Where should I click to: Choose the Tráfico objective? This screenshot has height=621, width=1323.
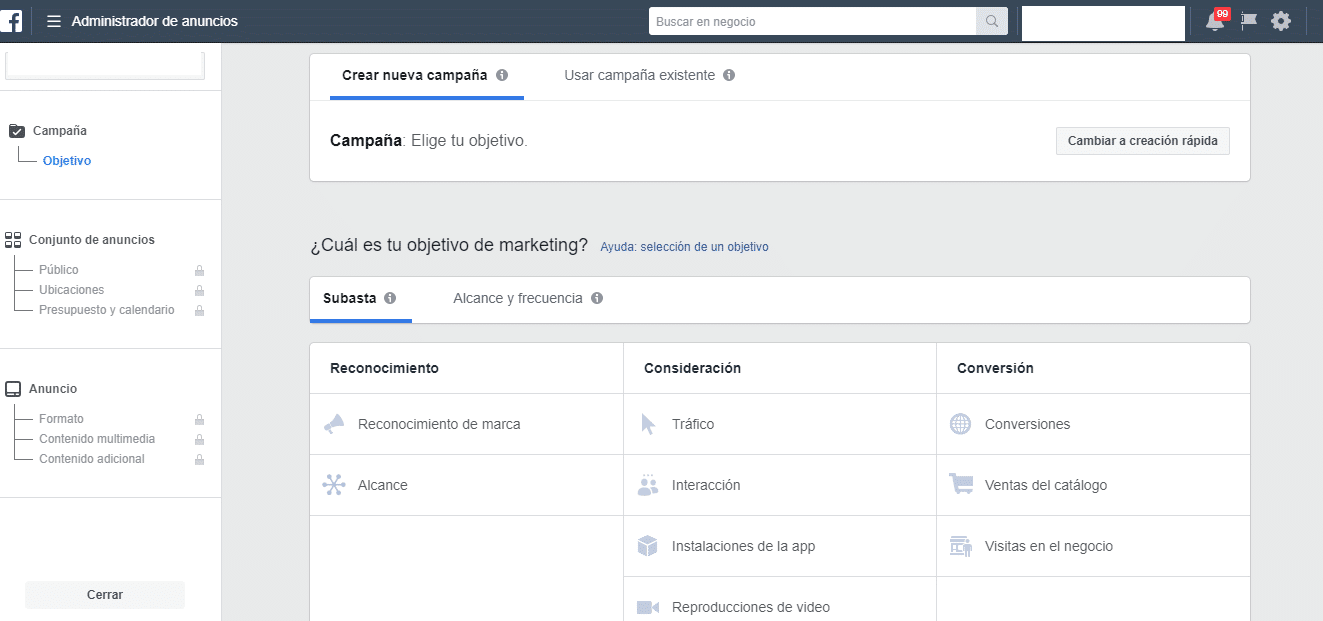point(693,424)
